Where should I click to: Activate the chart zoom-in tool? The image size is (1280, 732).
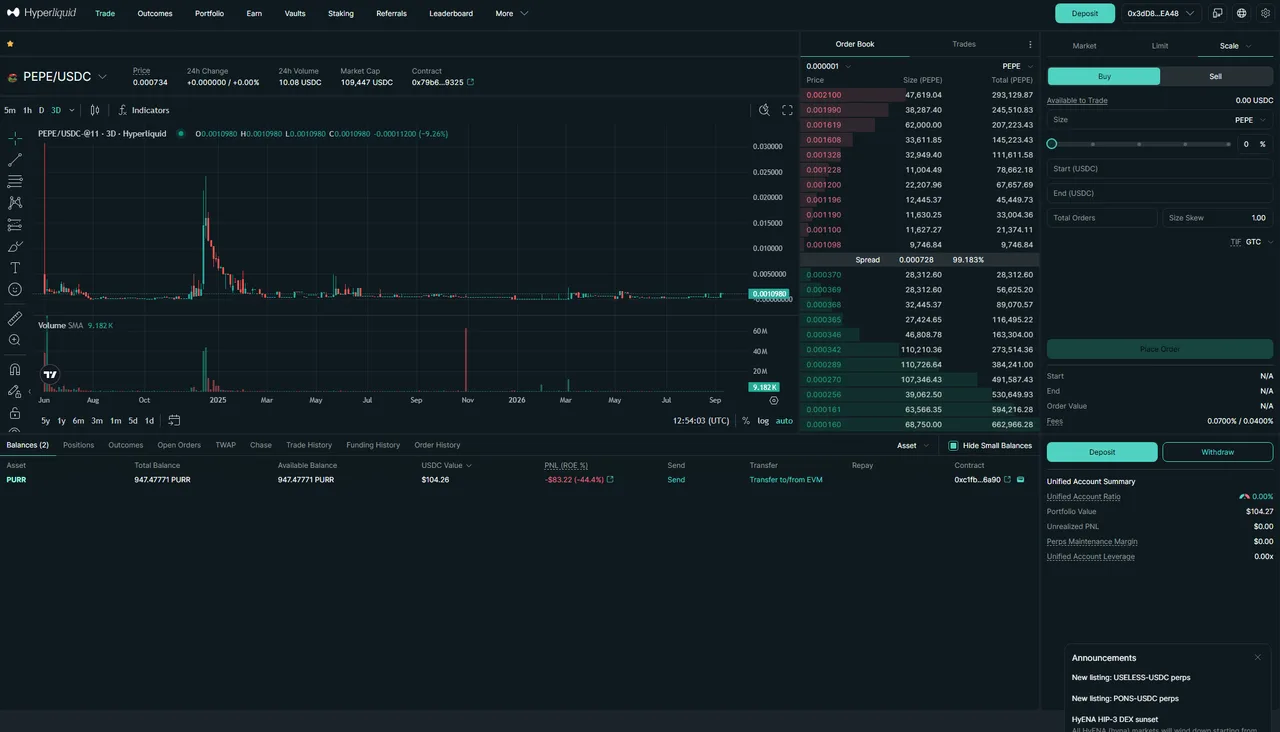point(15,340)
